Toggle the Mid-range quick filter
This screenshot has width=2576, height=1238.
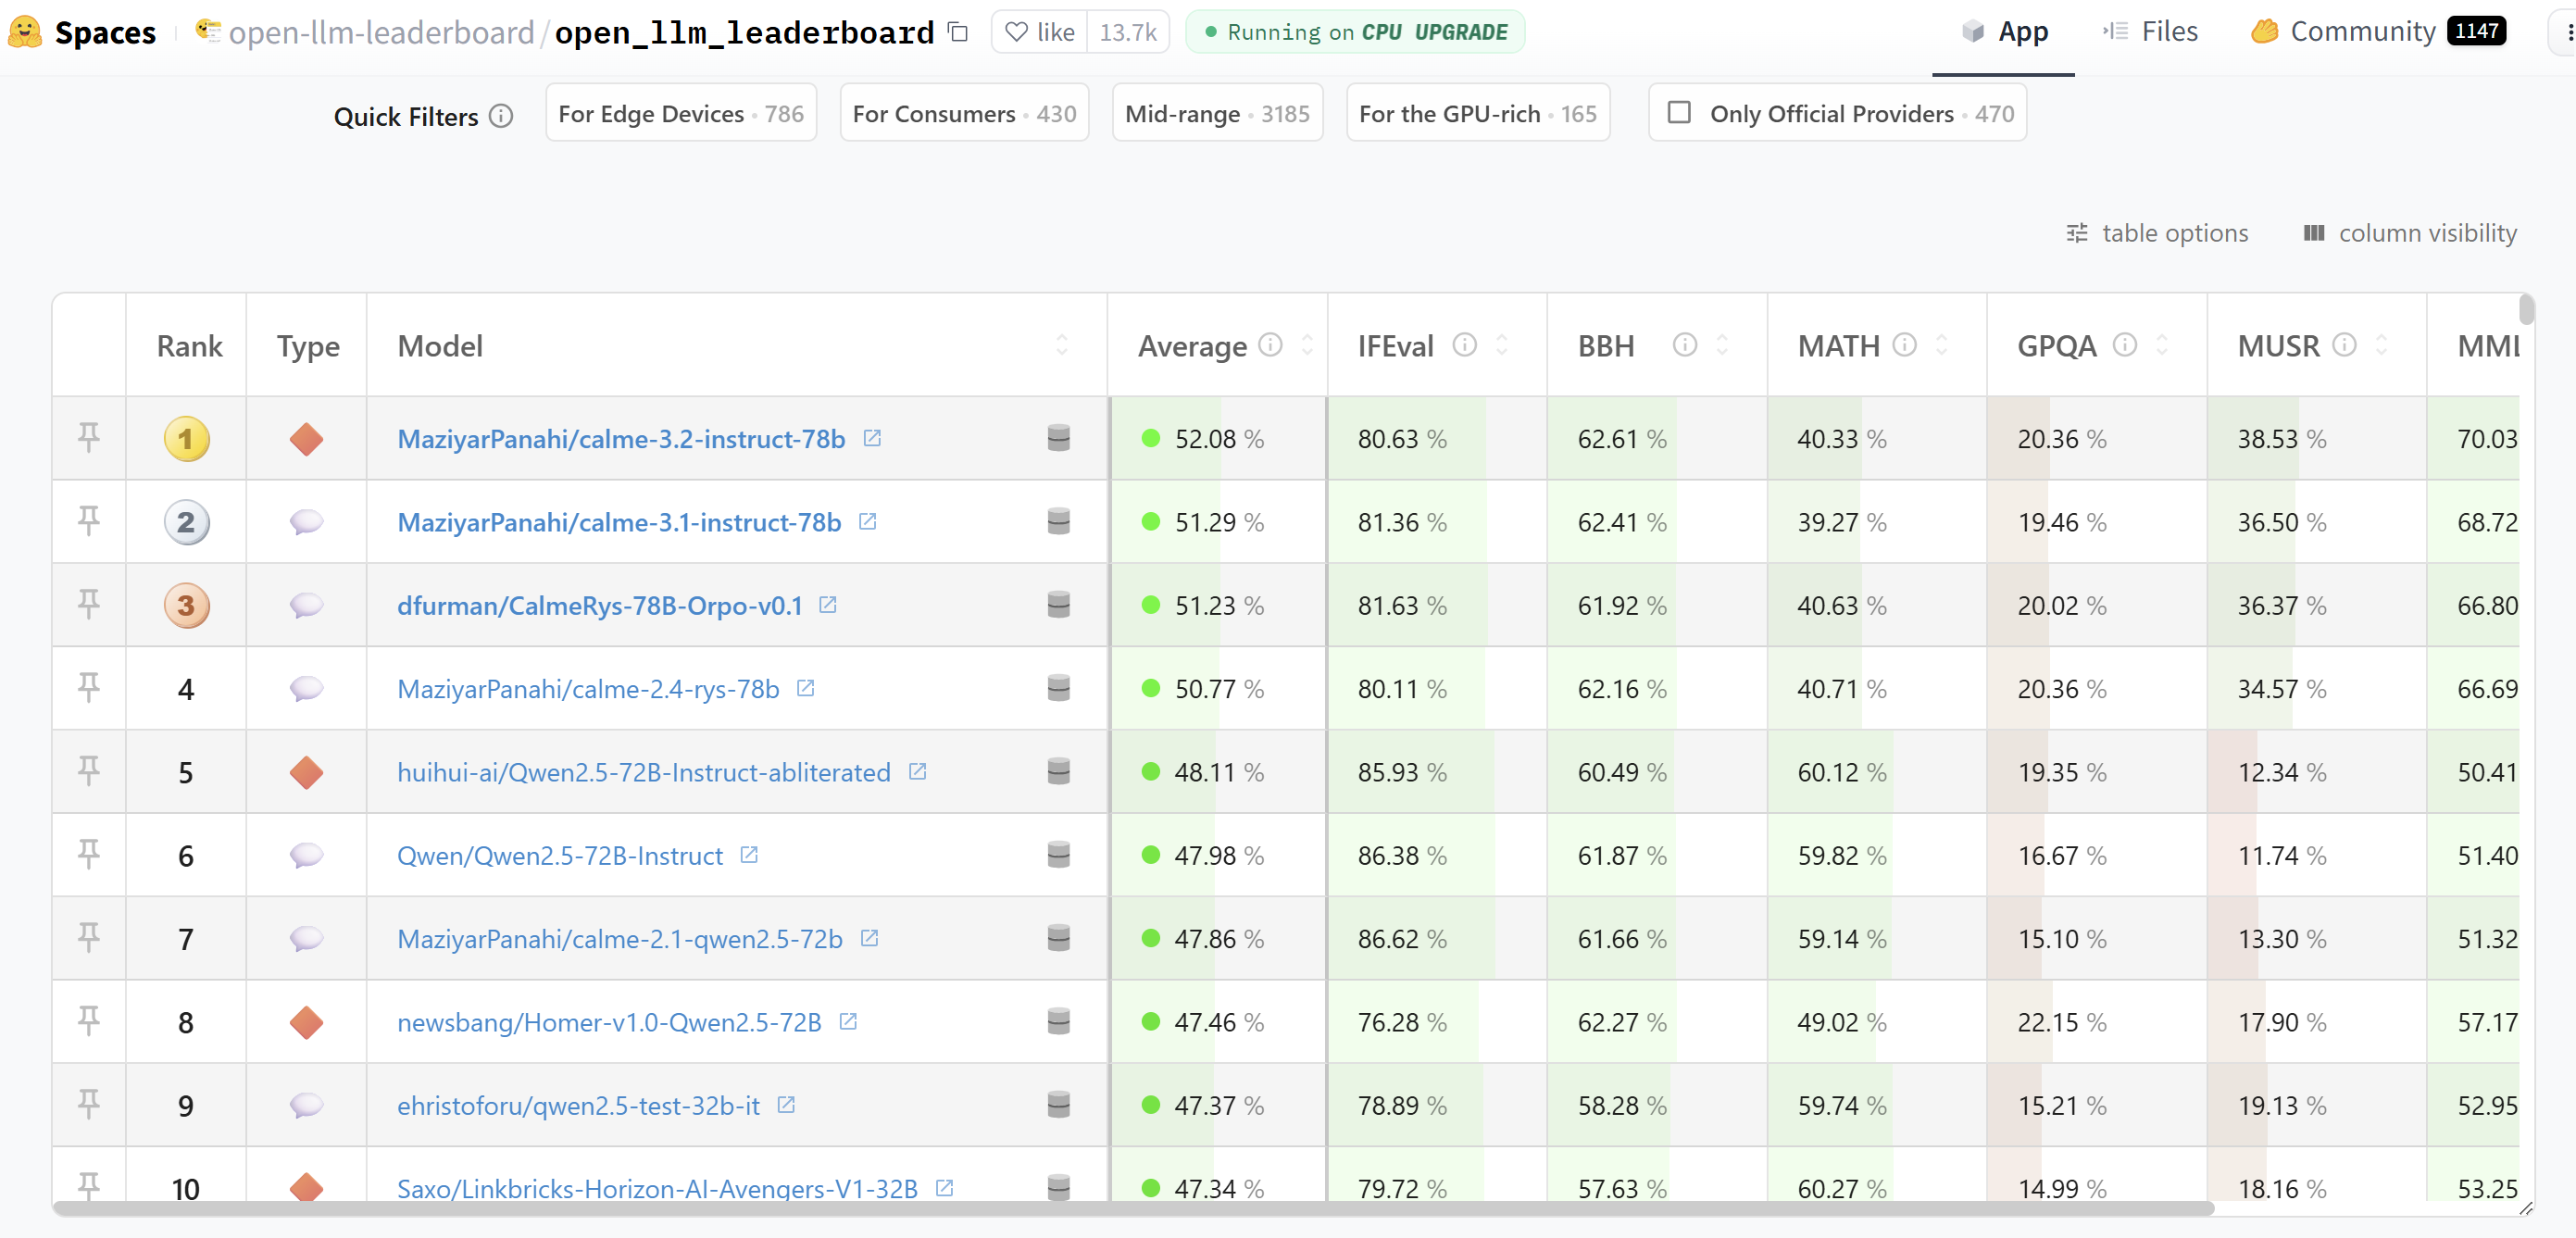coord(1216,114)
